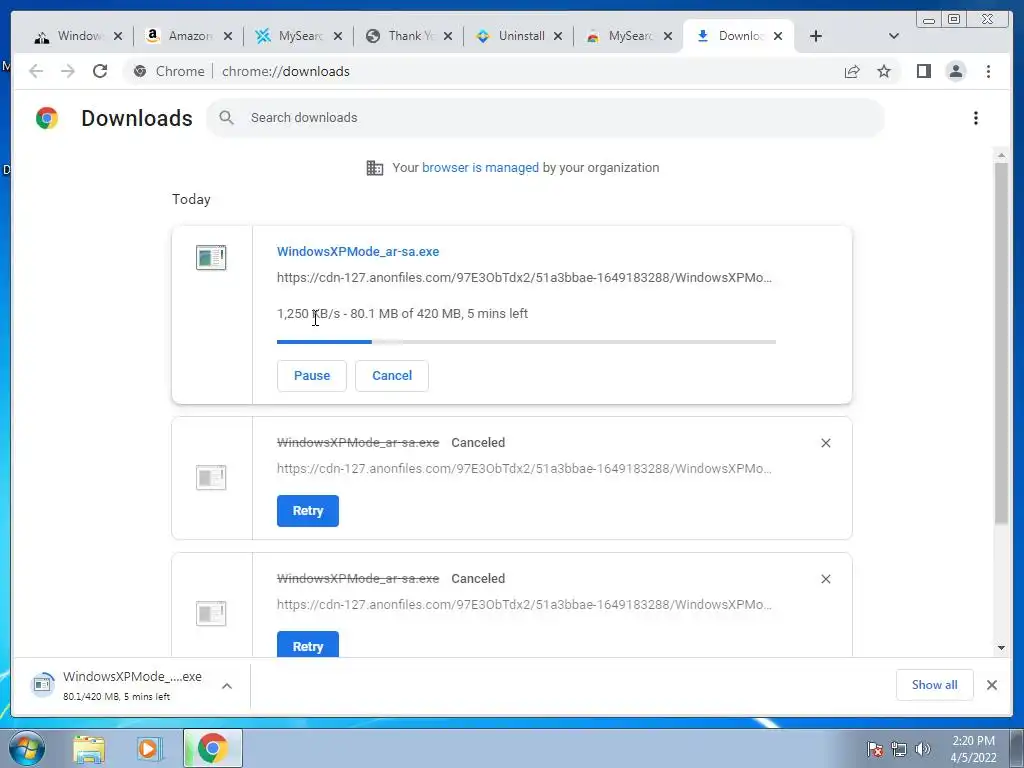Click the Action Center flag tray icon
Screen dimensions: 1024x768
coord(875,749)
